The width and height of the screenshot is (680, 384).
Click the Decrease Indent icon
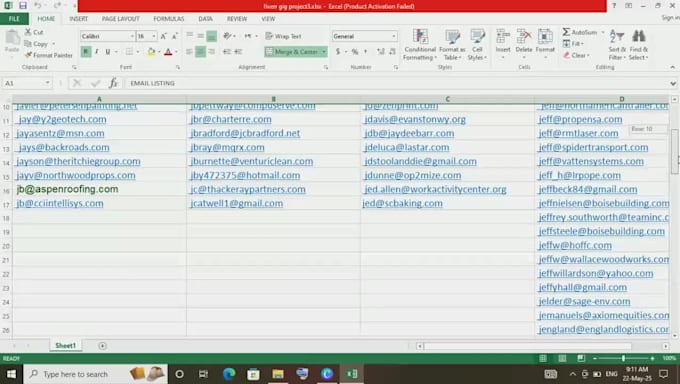[x=227, y=52]
